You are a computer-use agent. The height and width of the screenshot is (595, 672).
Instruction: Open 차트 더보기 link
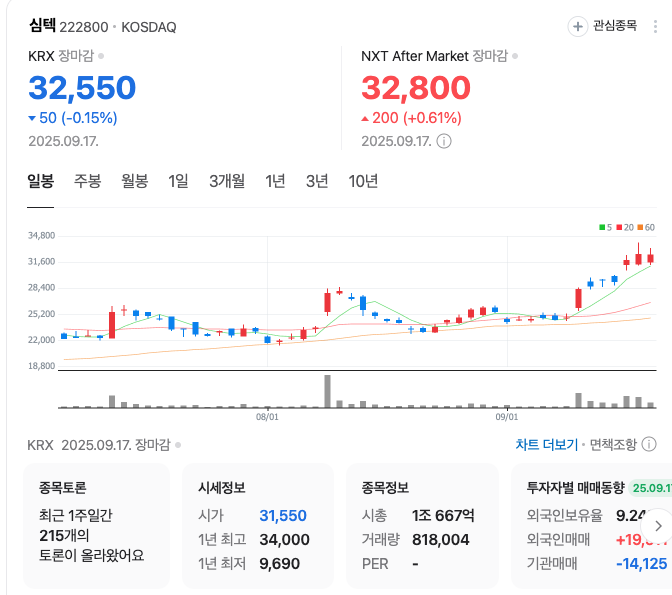547,445
